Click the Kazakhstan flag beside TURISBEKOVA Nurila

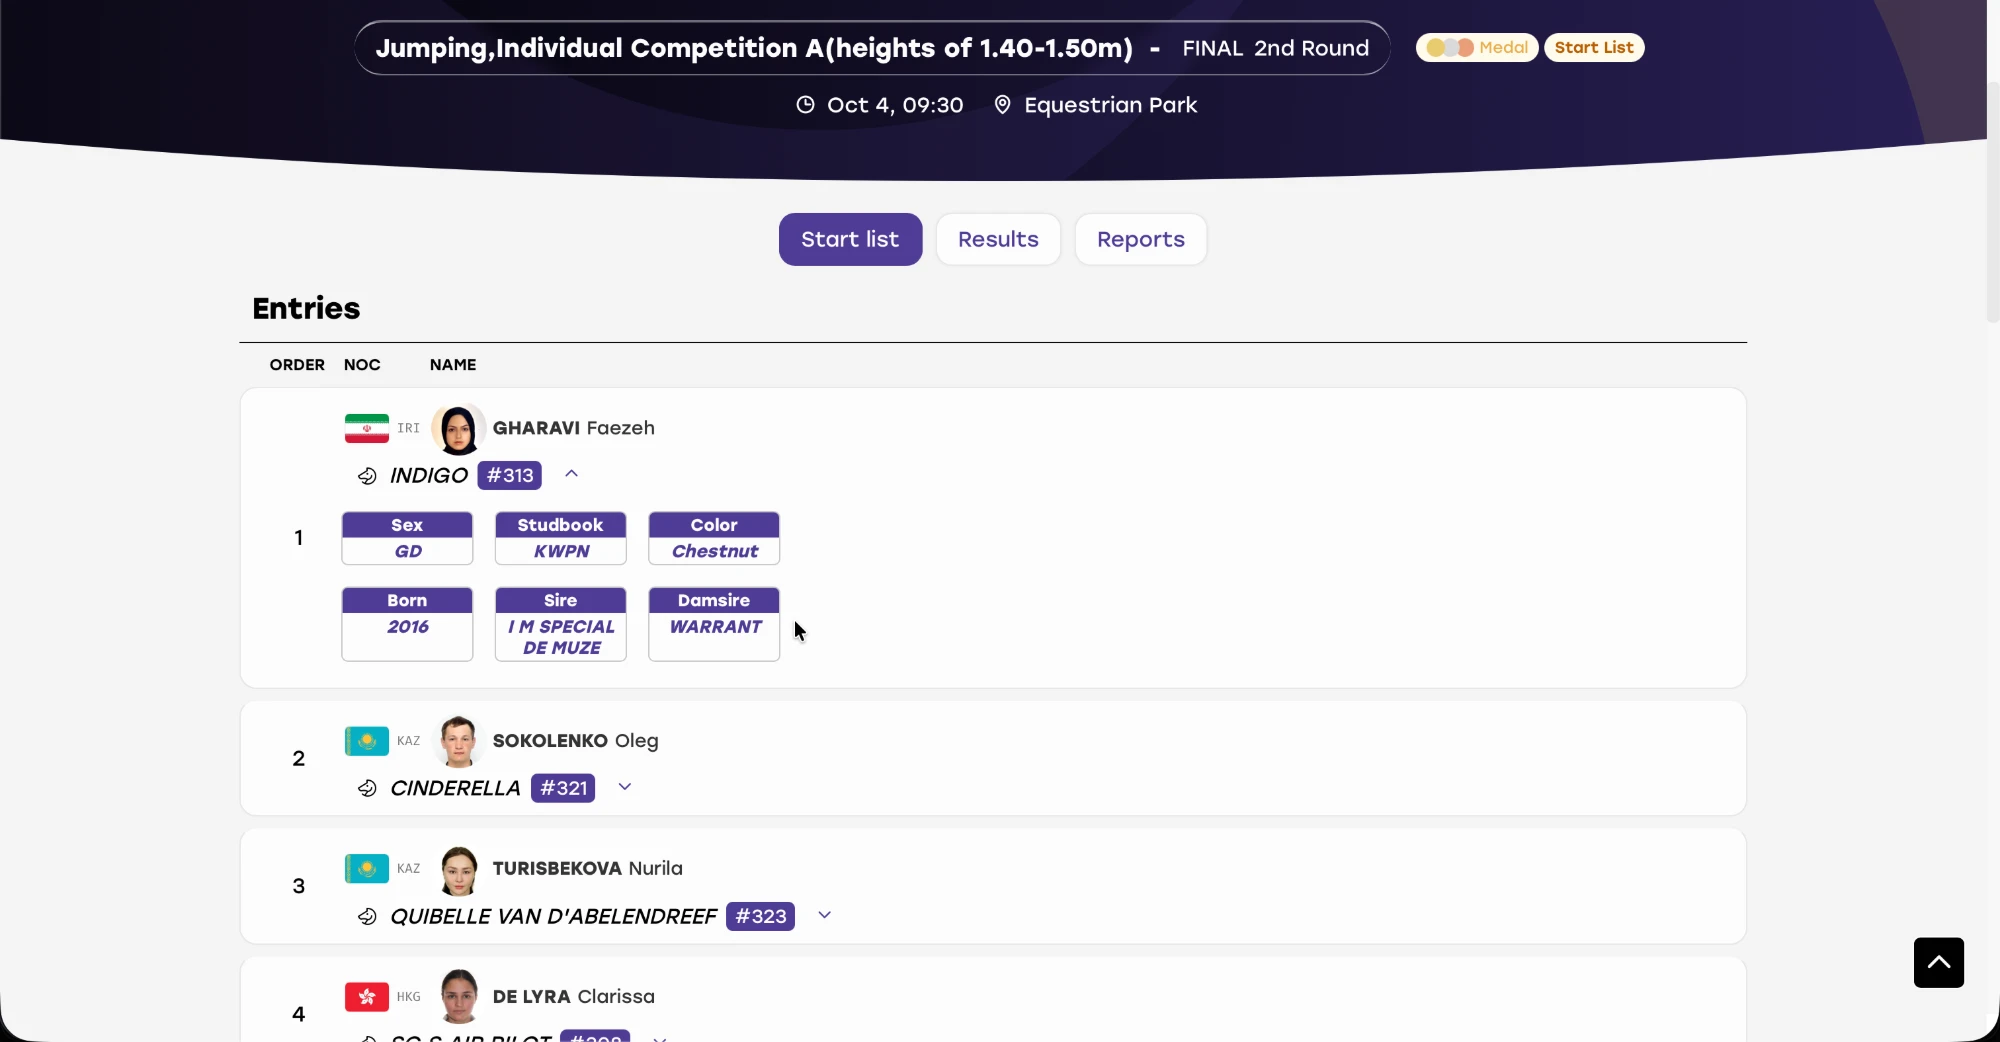pyautogui.click(x=367, y=869)
